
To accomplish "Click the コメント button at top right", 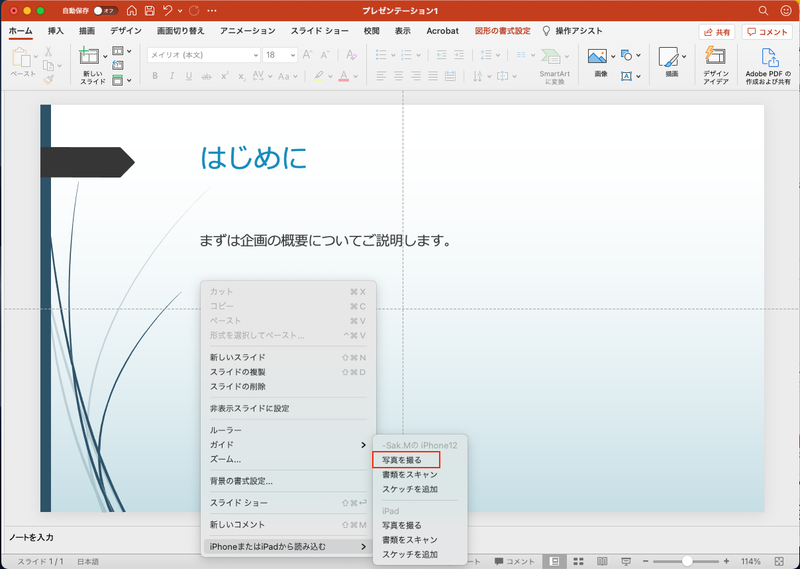I will 767,32.
